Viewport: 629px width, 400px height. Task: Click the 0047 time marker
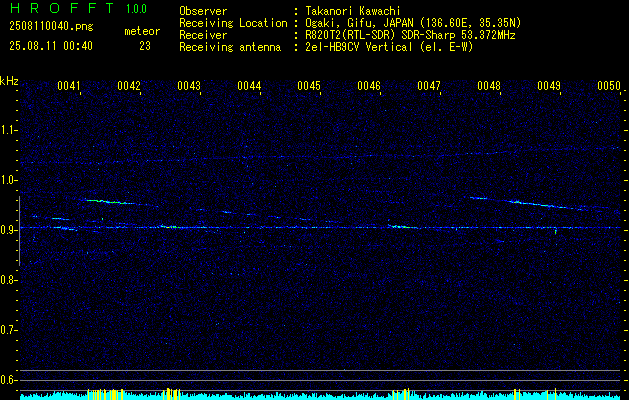(429, 86)
